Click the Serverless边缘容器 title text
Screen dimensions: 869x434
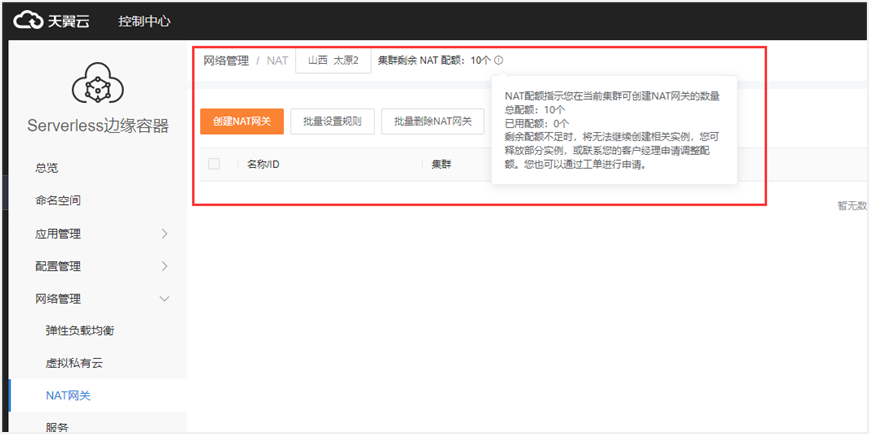tap(98, 126)
